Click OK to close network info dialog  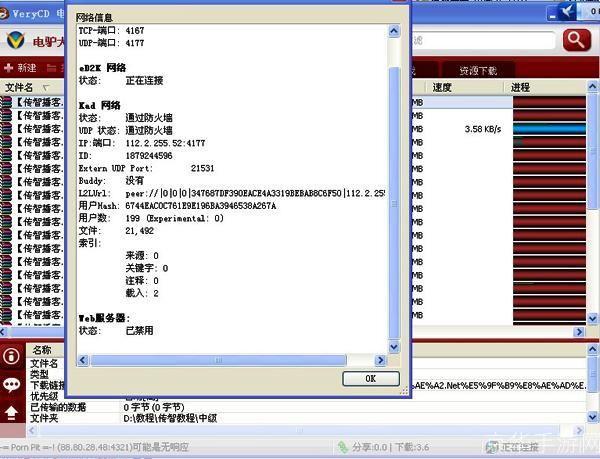(371, 379)
